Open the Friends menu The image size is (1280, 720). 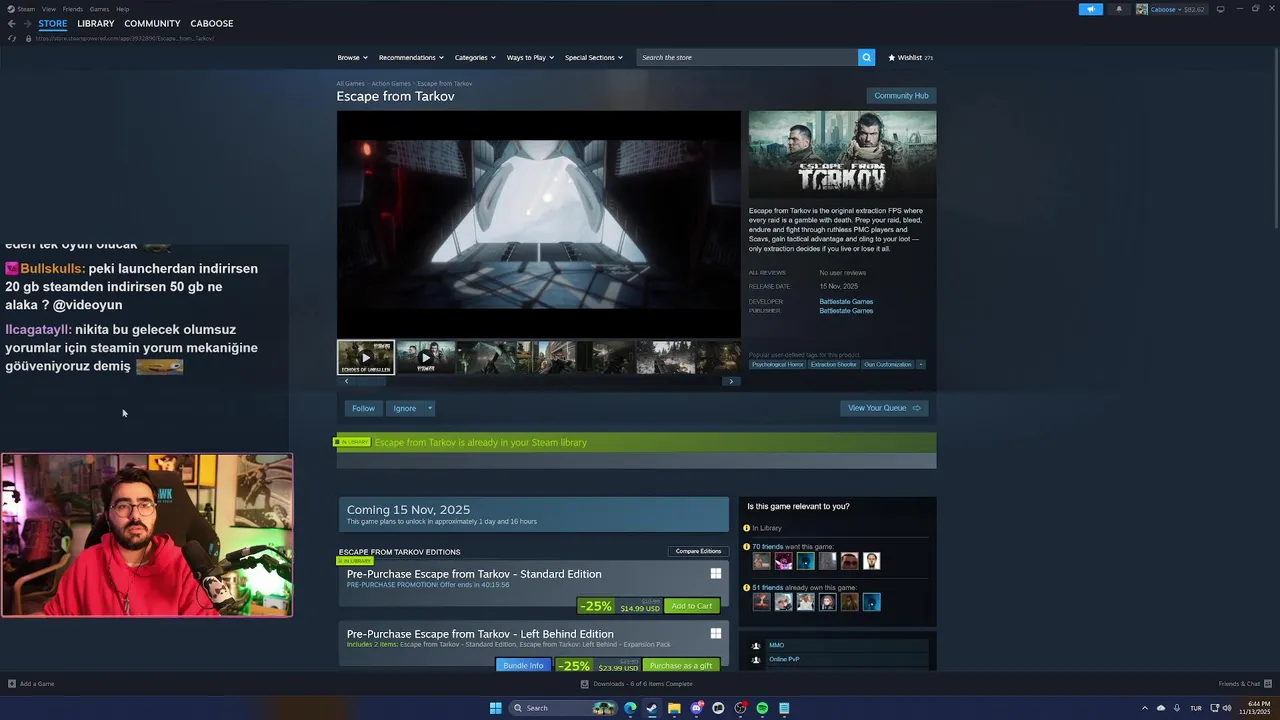pyautogui.click(x=72, y=9)
